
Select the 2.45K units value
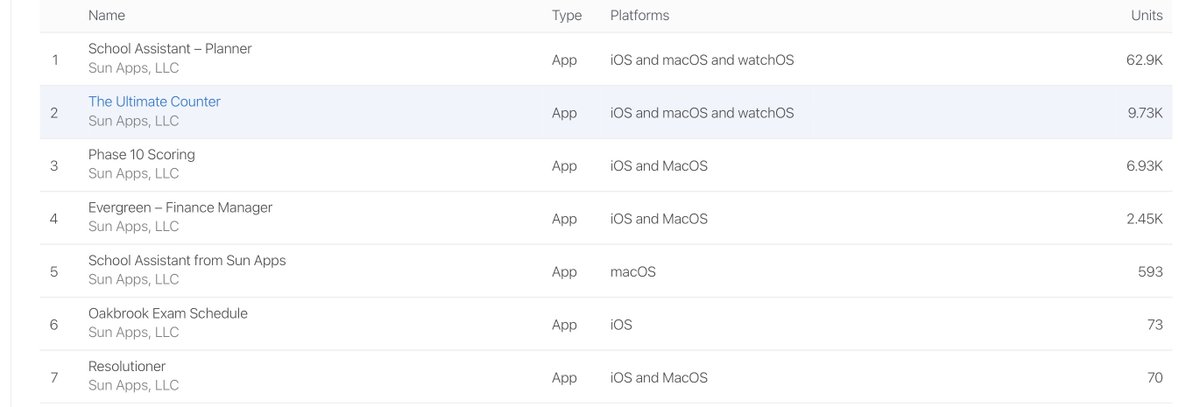point(1144,219)
